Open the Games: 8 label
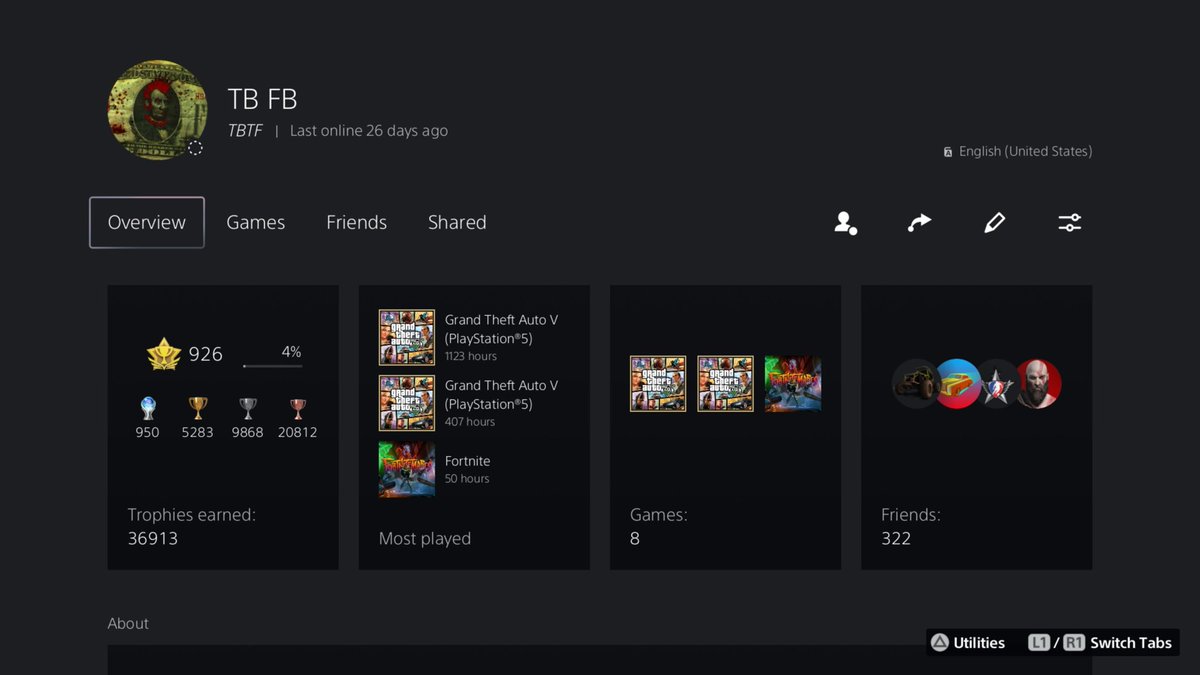 click(x=658, y=527)
